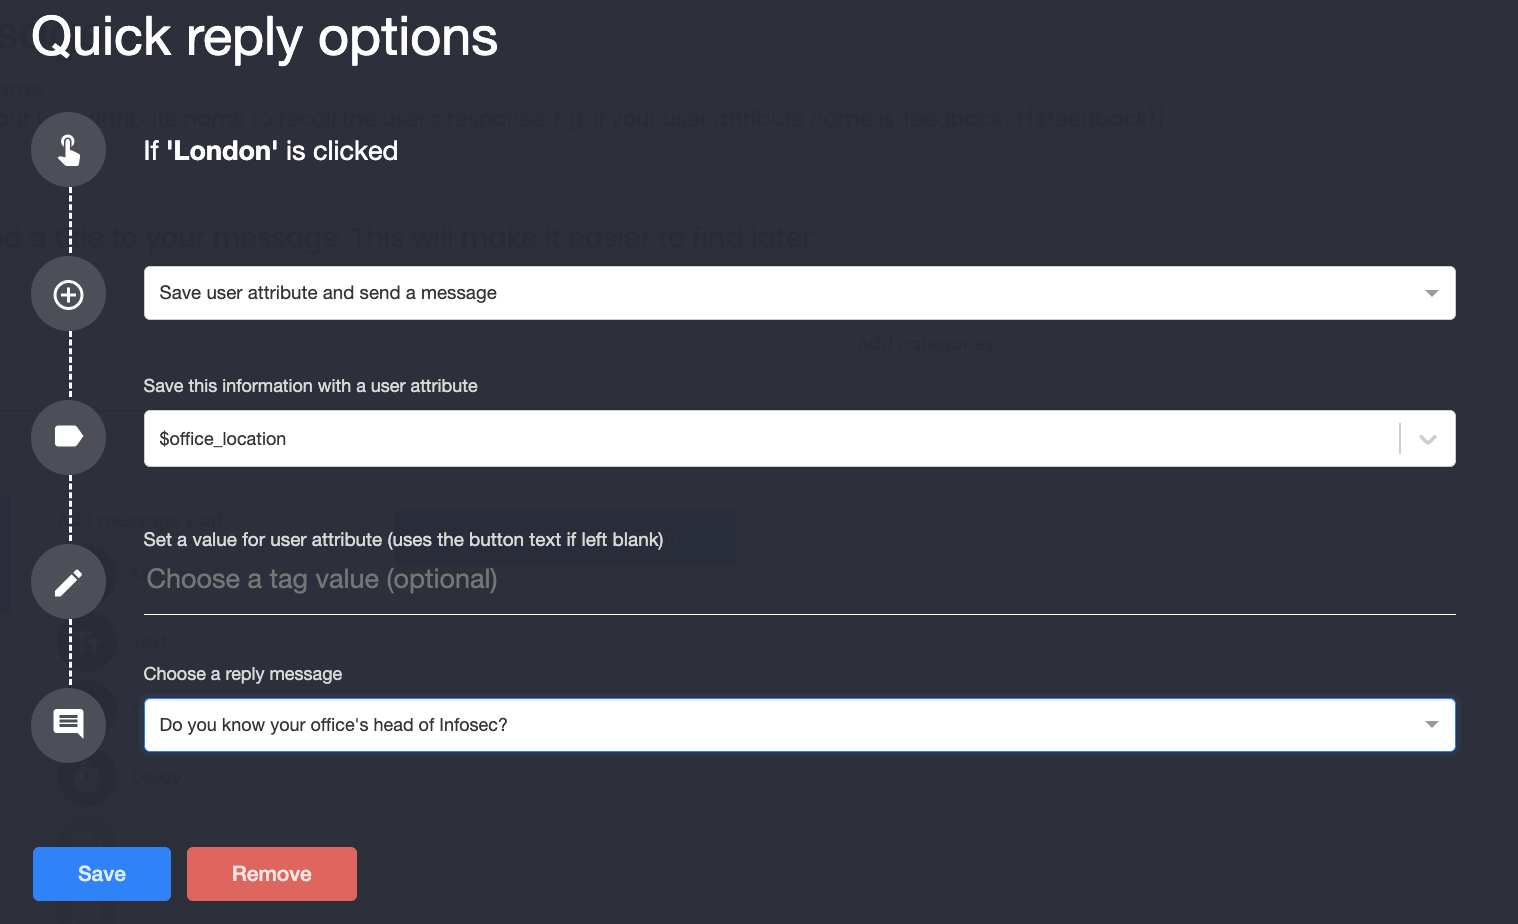Image resolution: width=1518 pixels, height=924 pixels.
Task: Open the 'Do you know your office's head of Infosec?' dropdown
Action: tap(799, 725)
